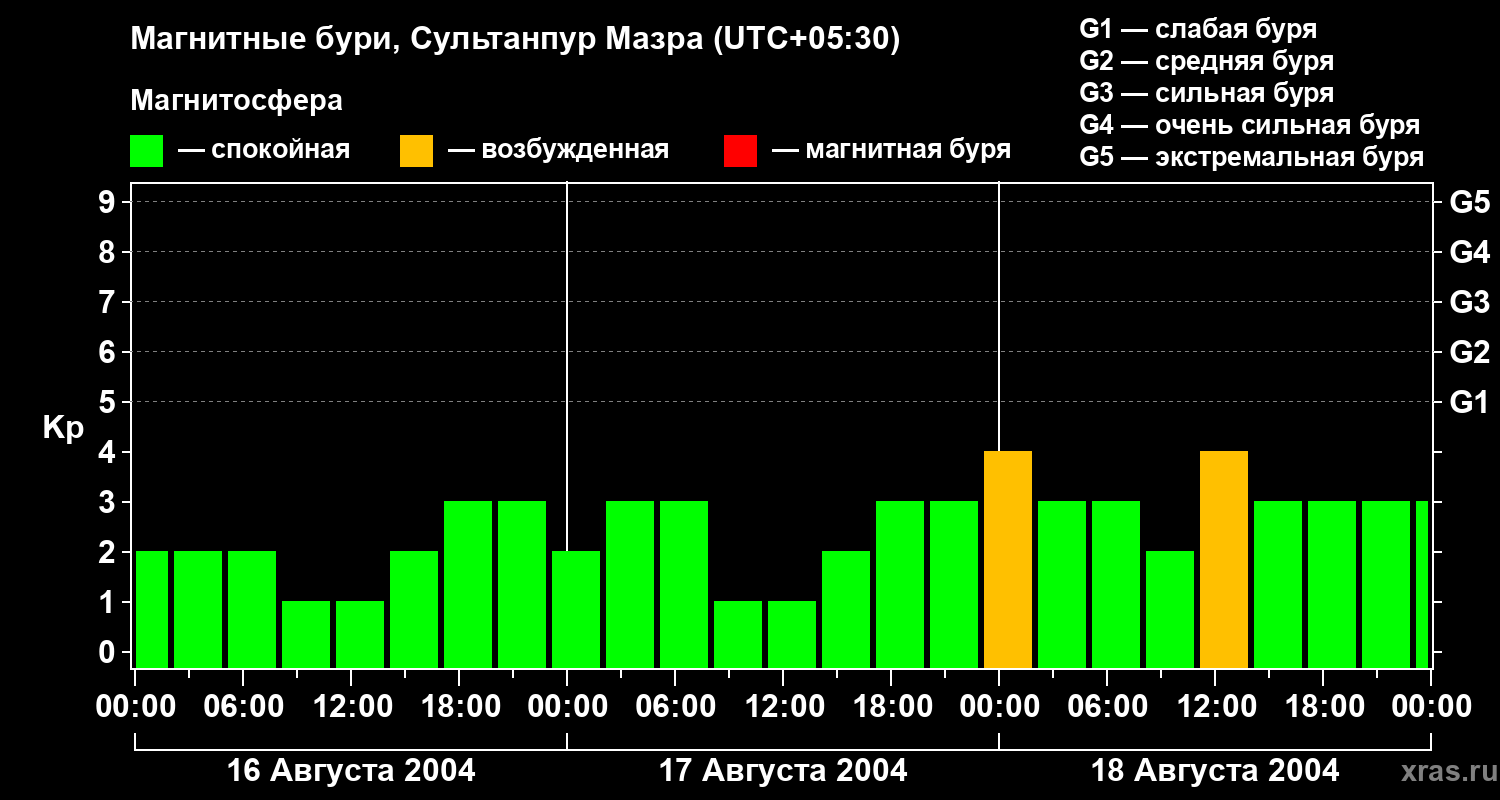Screen dimensions: 1500x800
Task: Click the "G2" label on the right axis
Action: click(x=1470, y=352)
